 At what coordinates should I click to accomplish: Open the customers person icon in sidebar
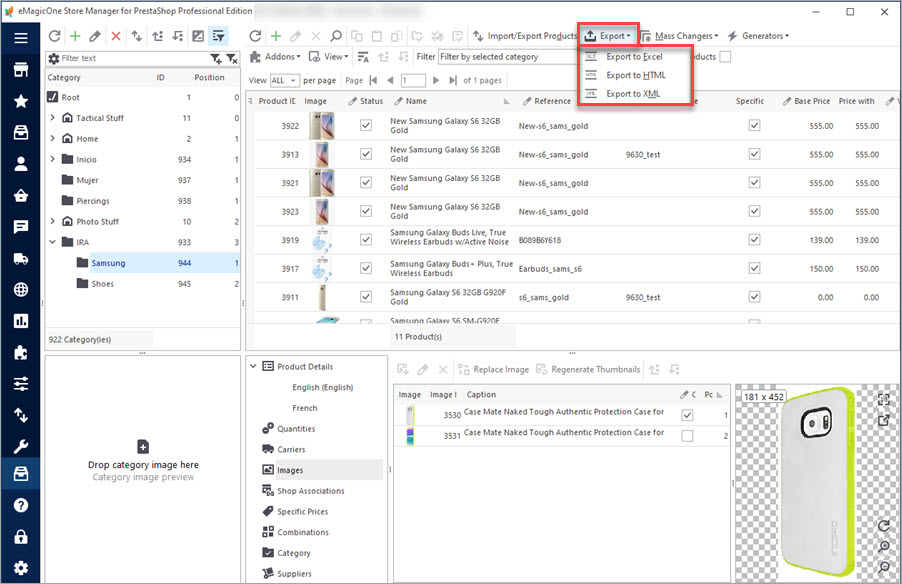click(21, 164)
